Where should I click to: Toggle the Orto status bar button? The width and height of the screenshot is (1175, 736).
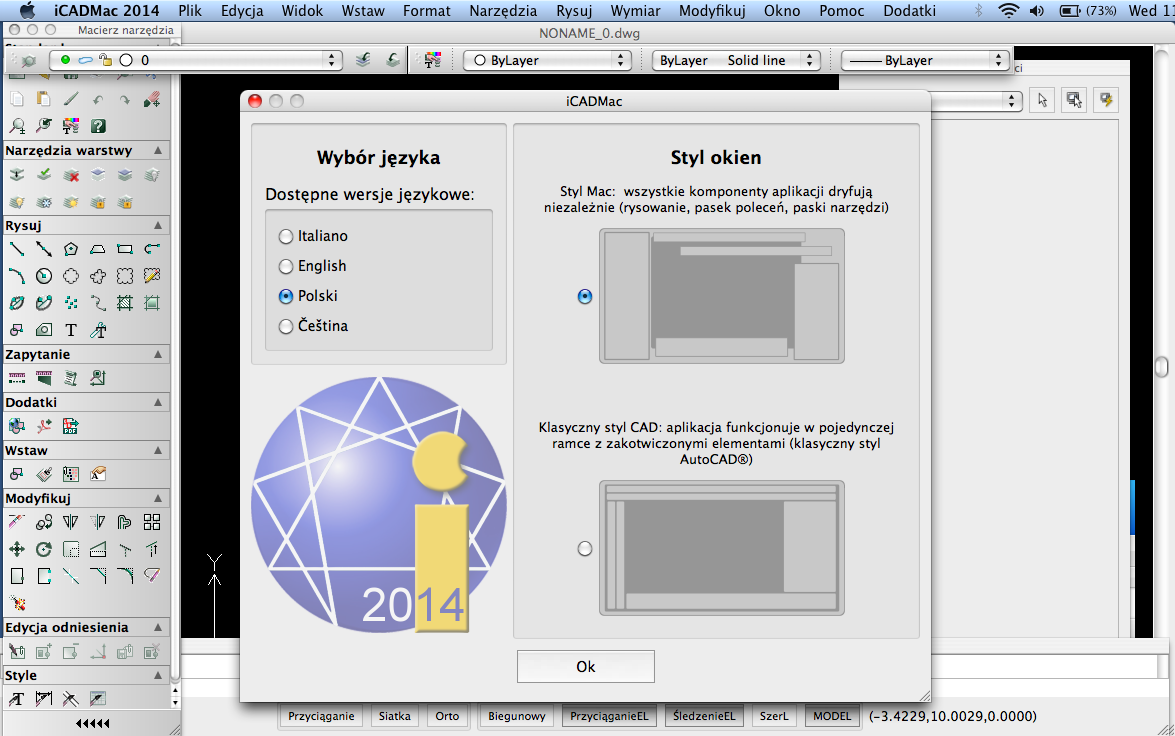coord(447,716)
